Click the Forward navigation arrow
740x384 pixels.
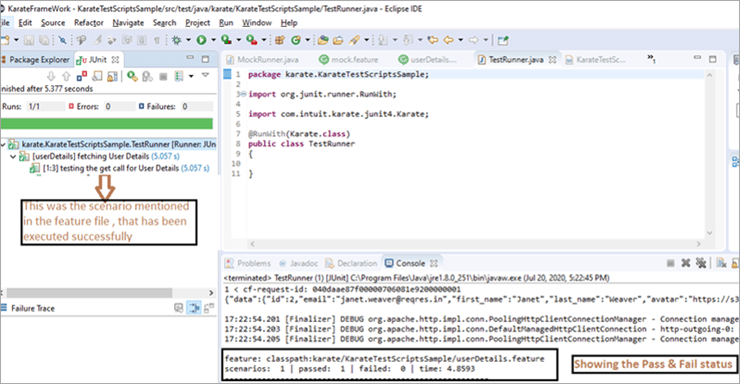tap(473, 40)
